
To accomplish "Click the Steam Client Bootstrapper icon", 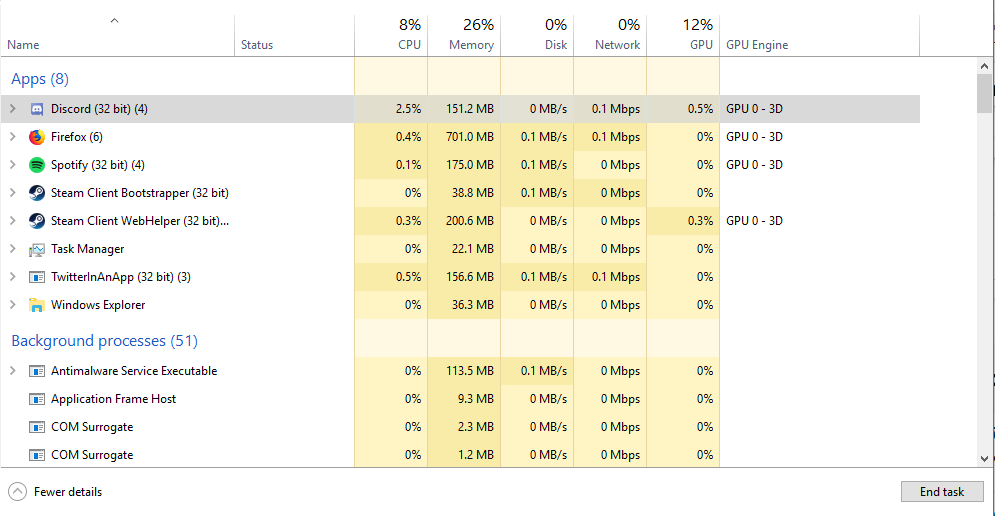I will pos(37,193).
